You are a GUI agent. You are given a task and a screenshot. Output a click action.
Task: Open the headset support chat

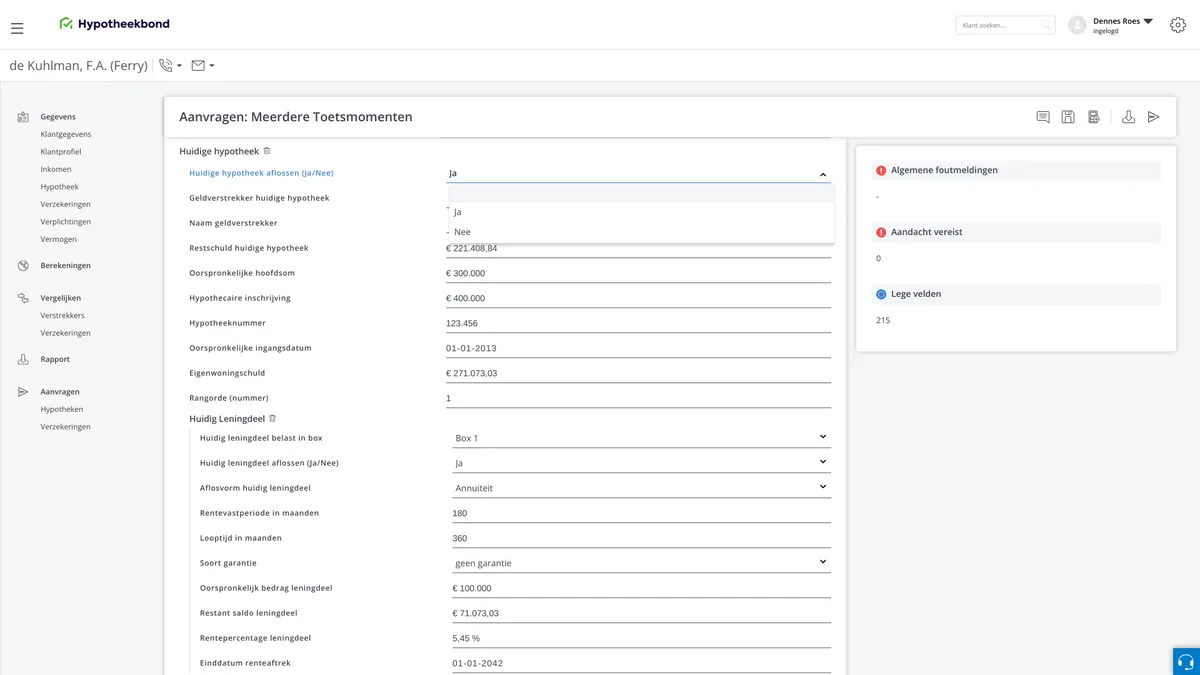(1186, 662)
